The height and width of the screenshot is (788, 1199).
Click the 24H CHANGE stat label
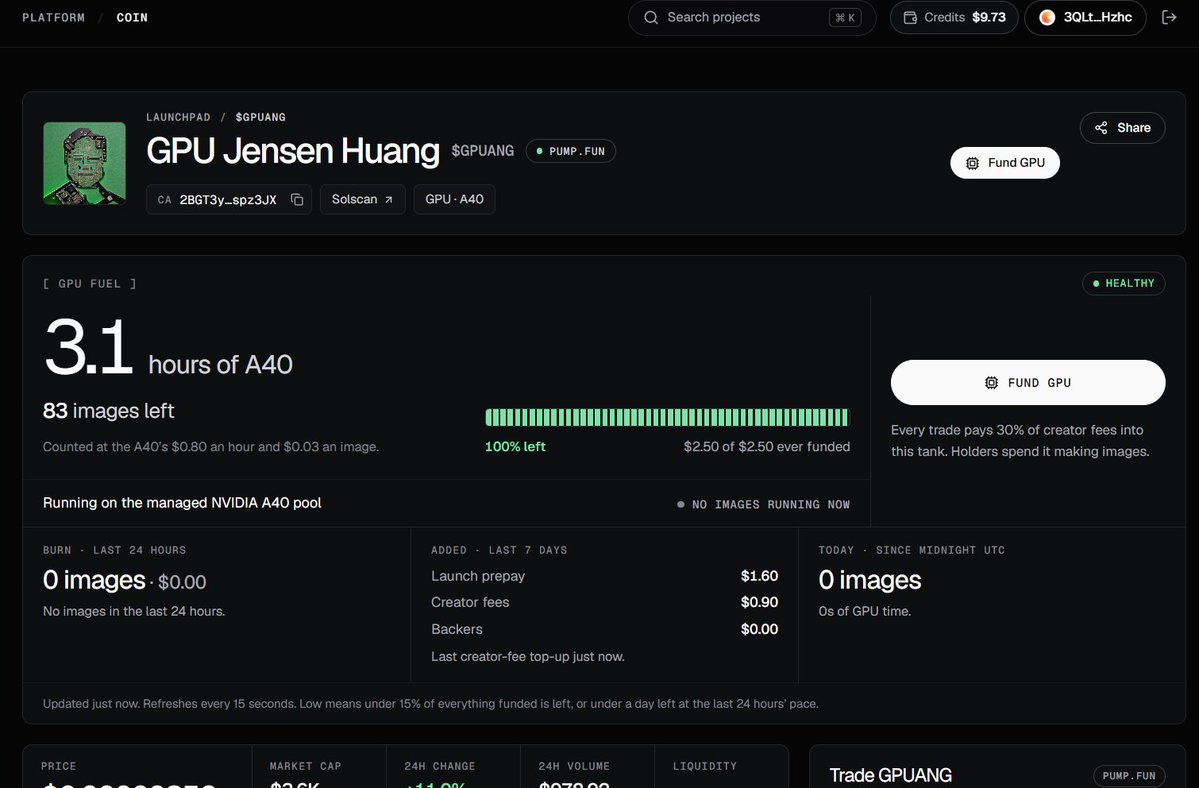pyautogui.click(x=440, y=766)
